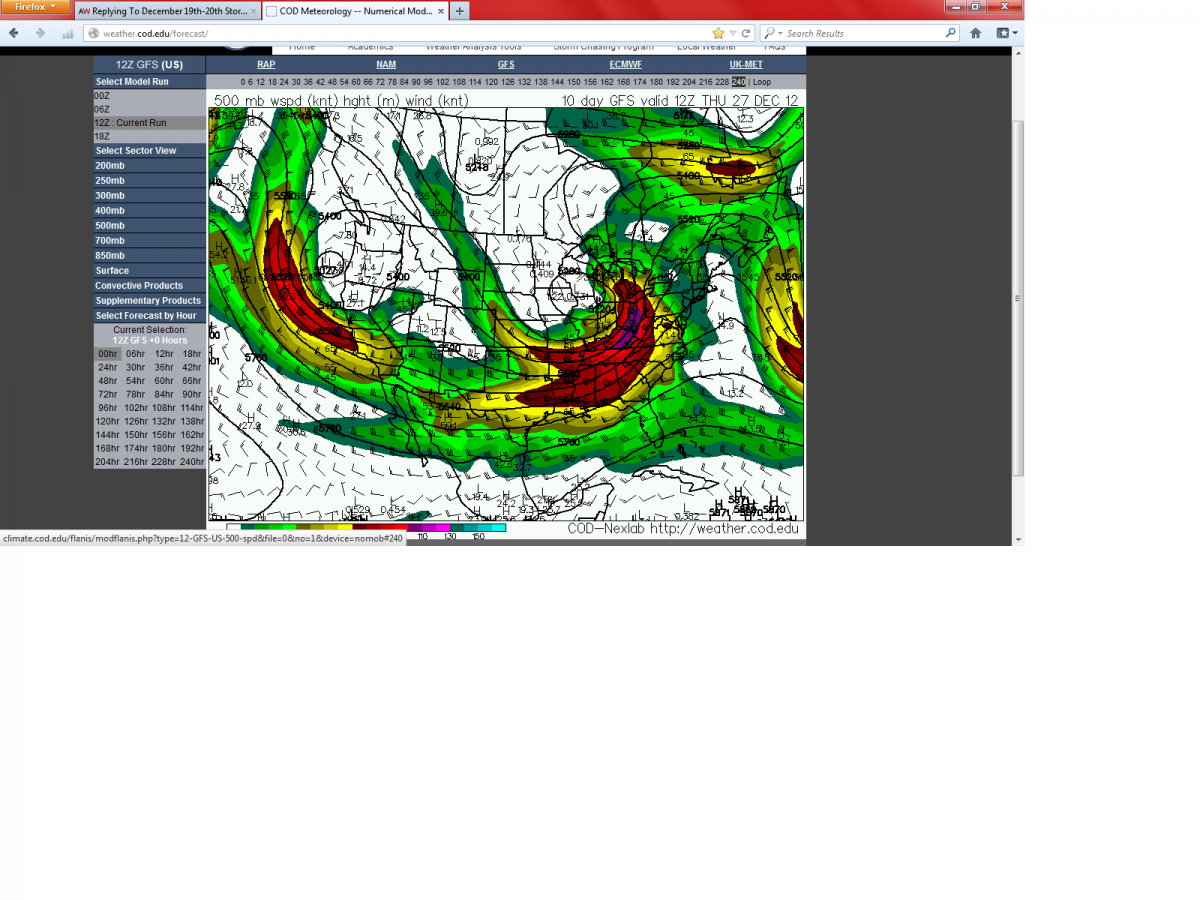Image resolution: width=1200 pixels, height=900 pixels.
Task: Choose the 06Z model run
Action: pos(150,109)
